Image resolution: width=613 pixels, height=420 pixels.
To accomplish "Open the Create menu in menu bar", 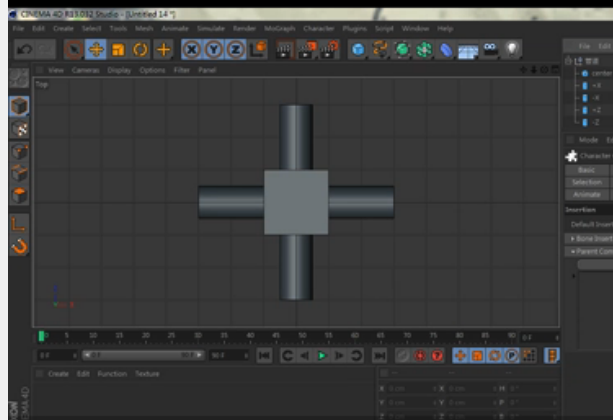I will point(63,29).
